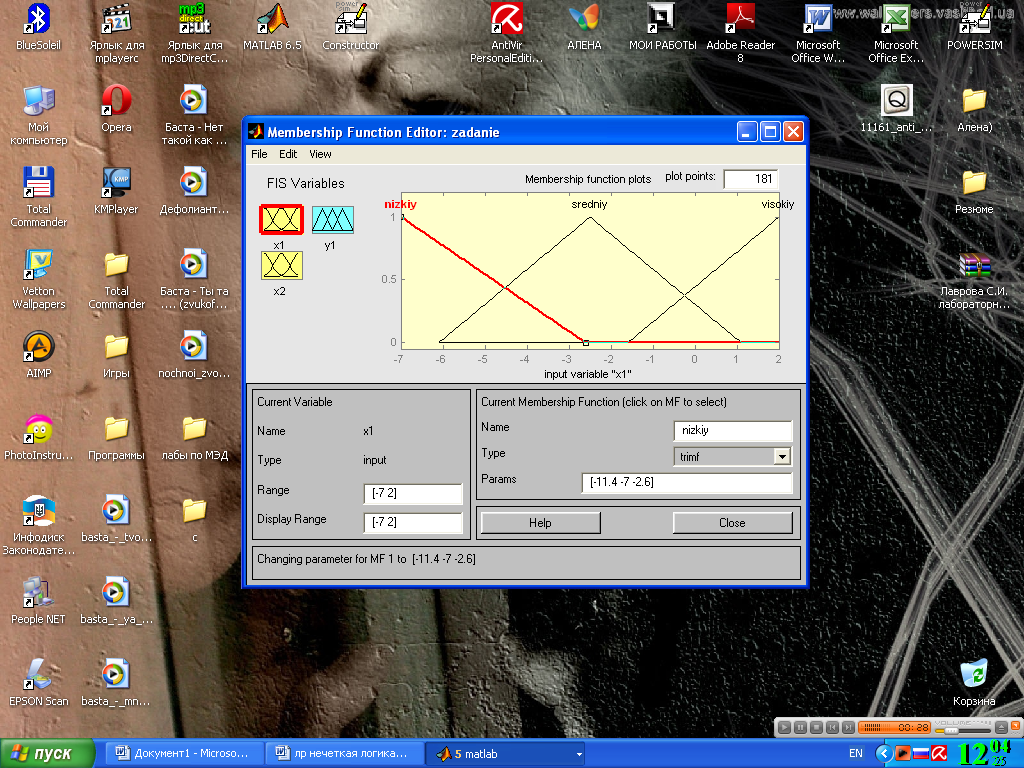This screenshot has height=768, width=1024.
Task: Click the Params field with [-11.4 -7 -2.6]
Action: tap(686, 483)
